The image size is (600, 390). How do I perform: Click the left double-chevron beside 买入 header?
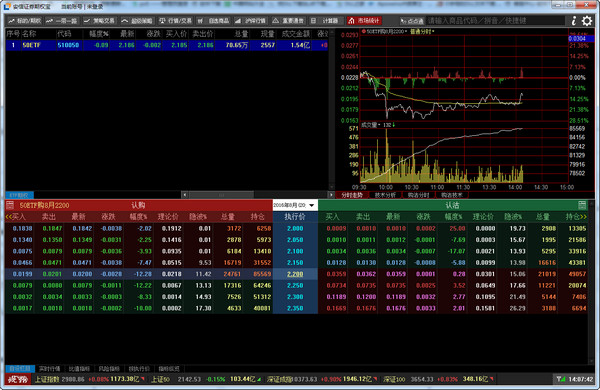[8, 217]
